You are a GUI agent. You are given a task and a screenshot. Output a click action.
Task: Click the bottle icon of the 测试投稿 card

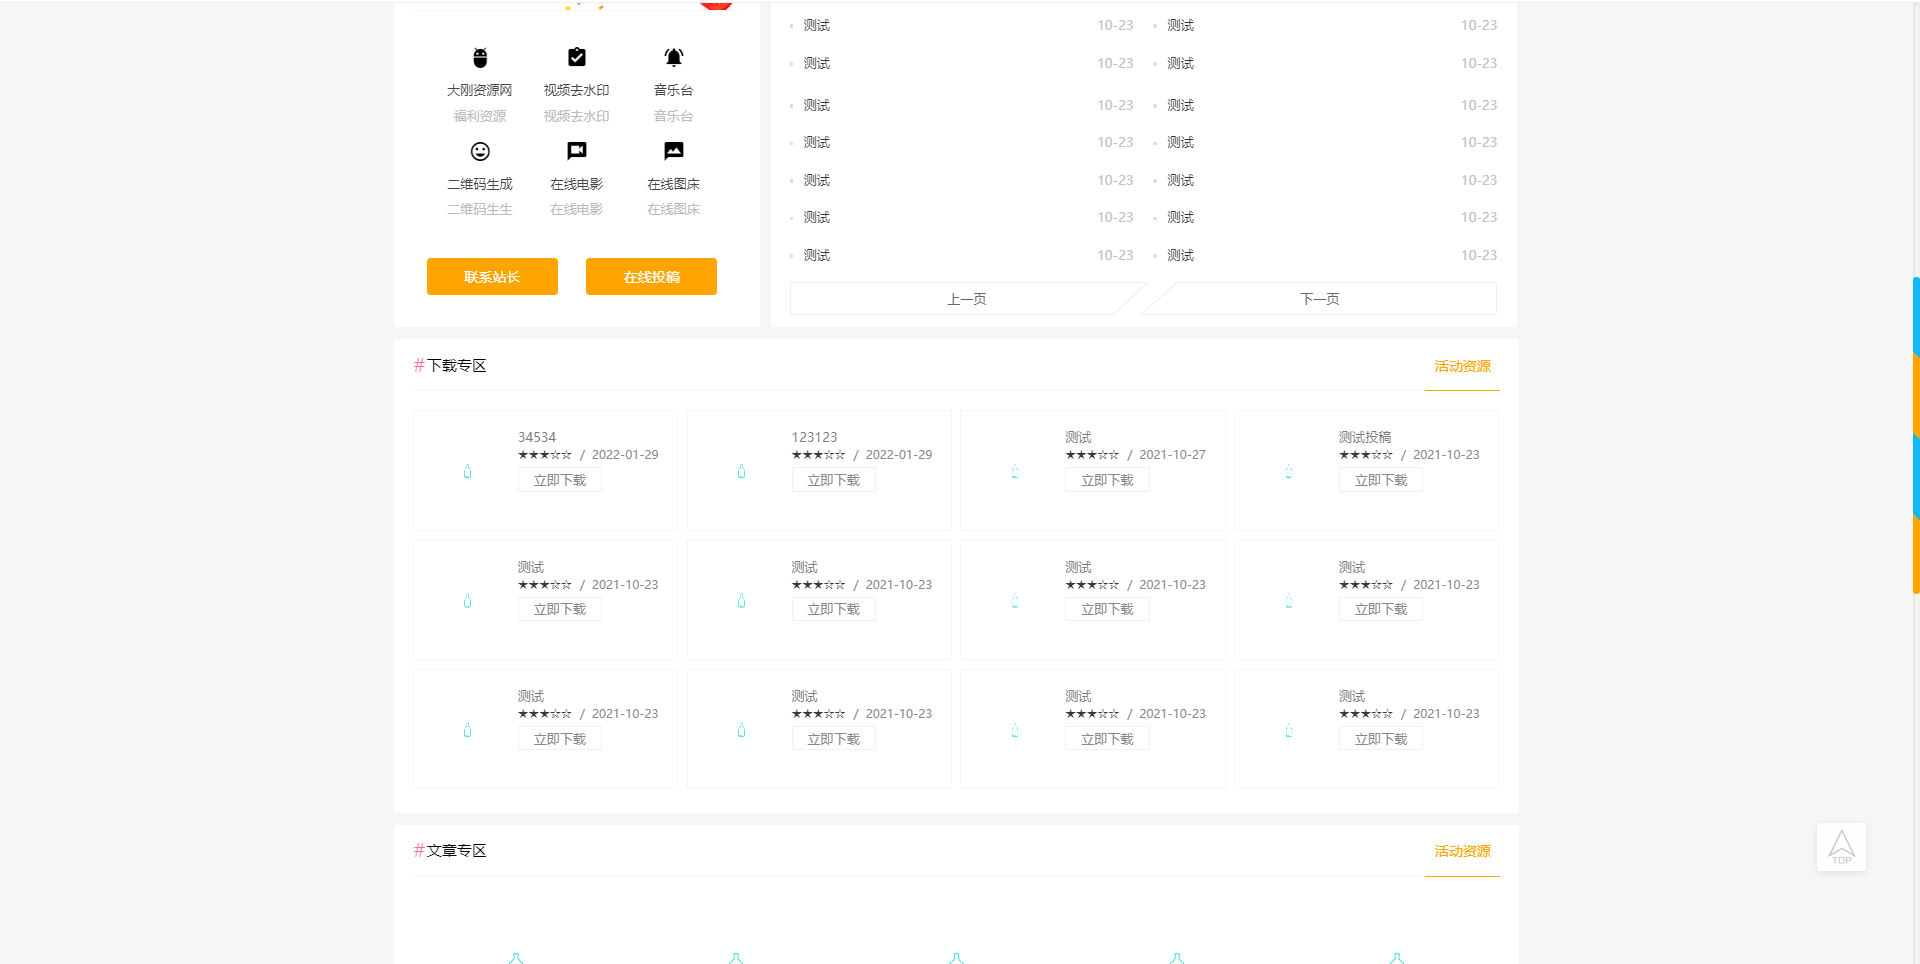pos(1289,471)
